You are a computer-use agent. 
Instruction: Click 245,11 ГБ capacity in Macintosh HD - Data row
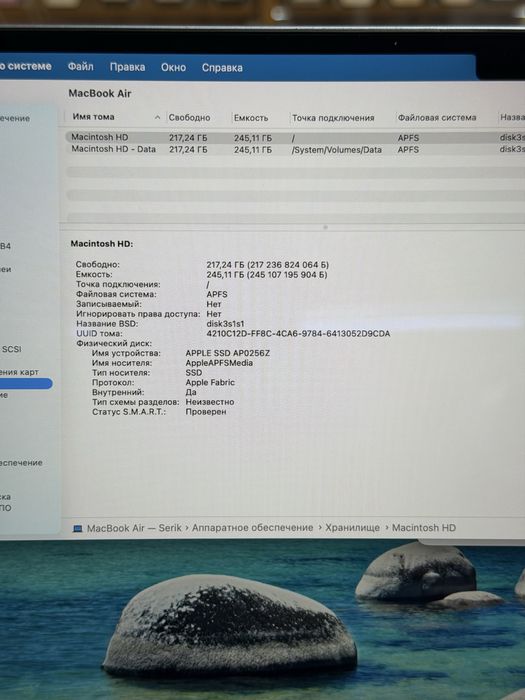tap(253, 150)
